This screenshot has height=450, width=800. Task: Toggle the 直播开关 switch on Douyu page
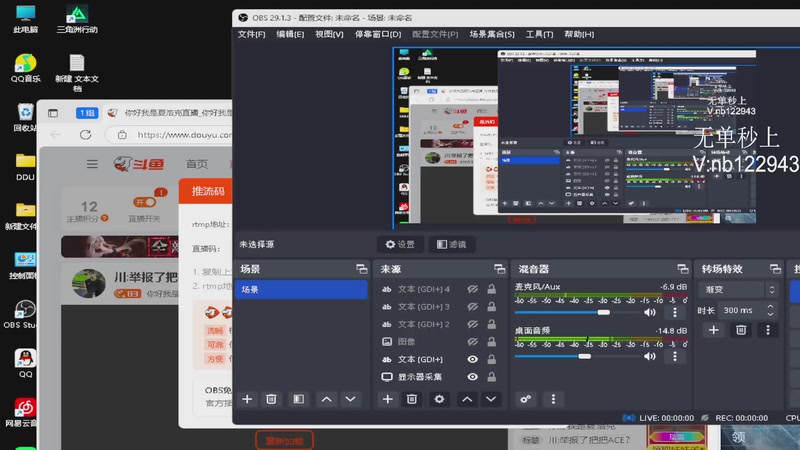[144, 203]
